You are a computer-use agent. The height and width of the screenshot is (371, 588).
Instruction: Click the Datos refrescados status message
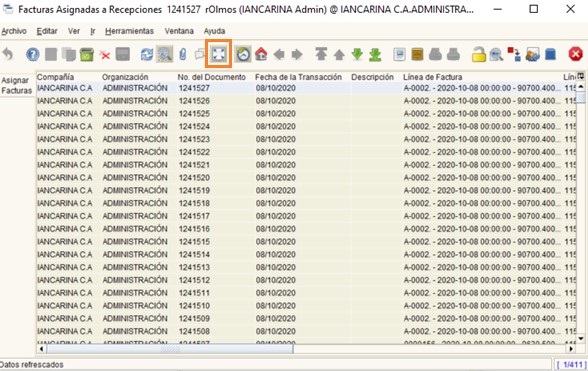32,365
